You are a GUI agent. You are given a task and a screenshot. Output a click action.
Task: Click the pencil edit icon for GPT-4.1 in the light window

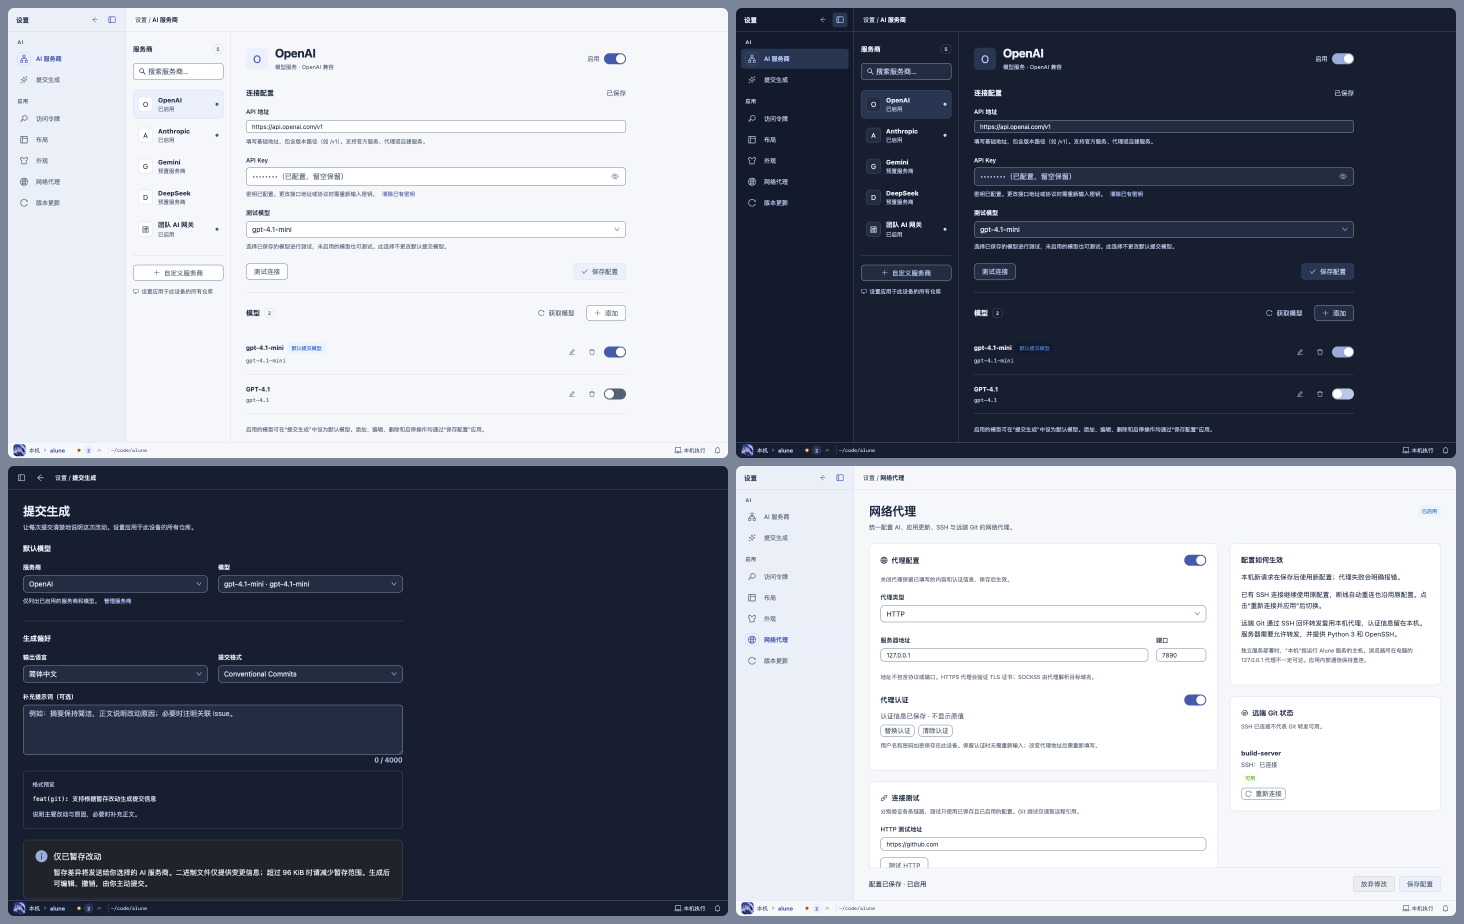(x=572, y=394)
